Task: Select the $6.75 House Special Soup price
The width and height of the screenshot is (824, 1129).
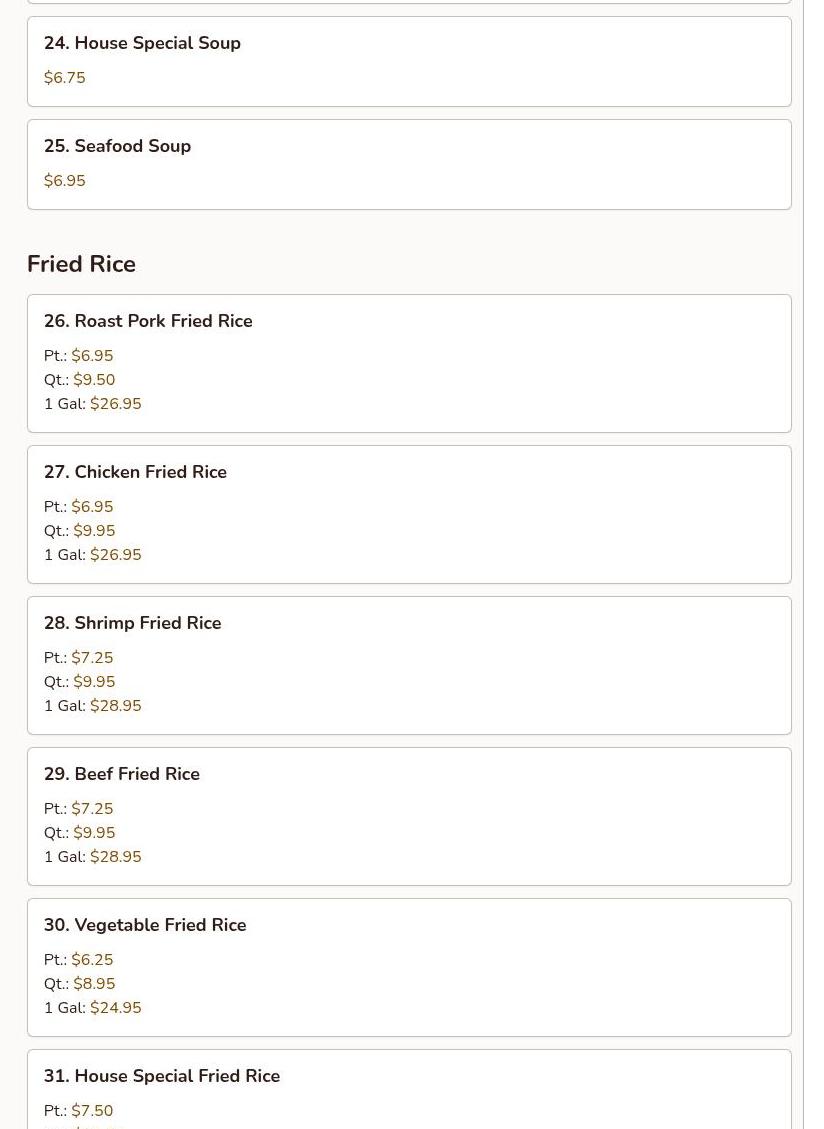Action: (65, 78)
